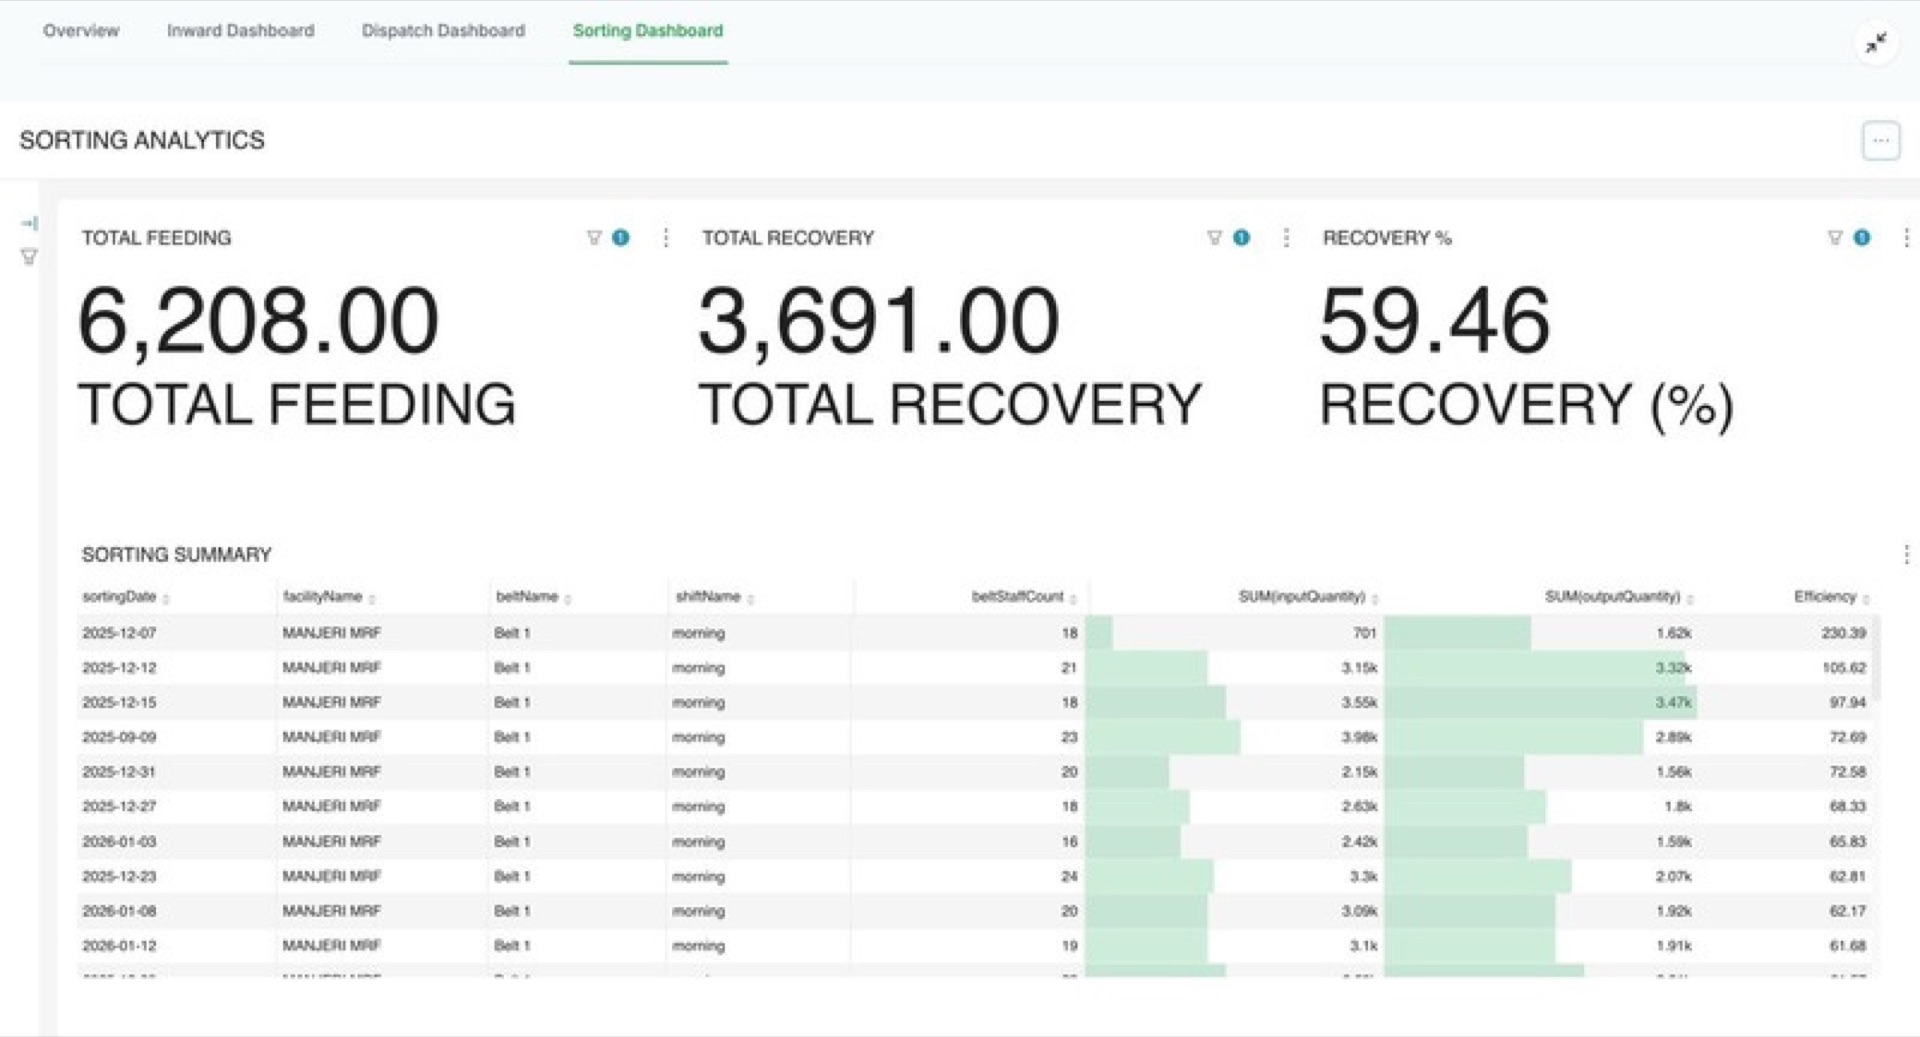
Task: Sort table by beltStaffCount column
Action: [1024, 597]
